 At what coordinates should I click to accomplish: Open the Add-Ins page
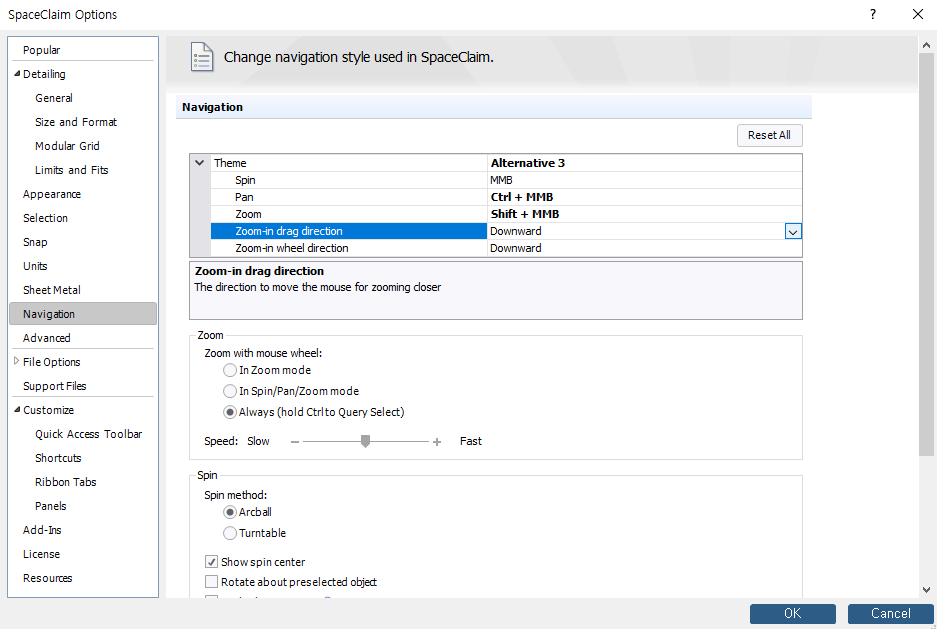tap(42, 530)
